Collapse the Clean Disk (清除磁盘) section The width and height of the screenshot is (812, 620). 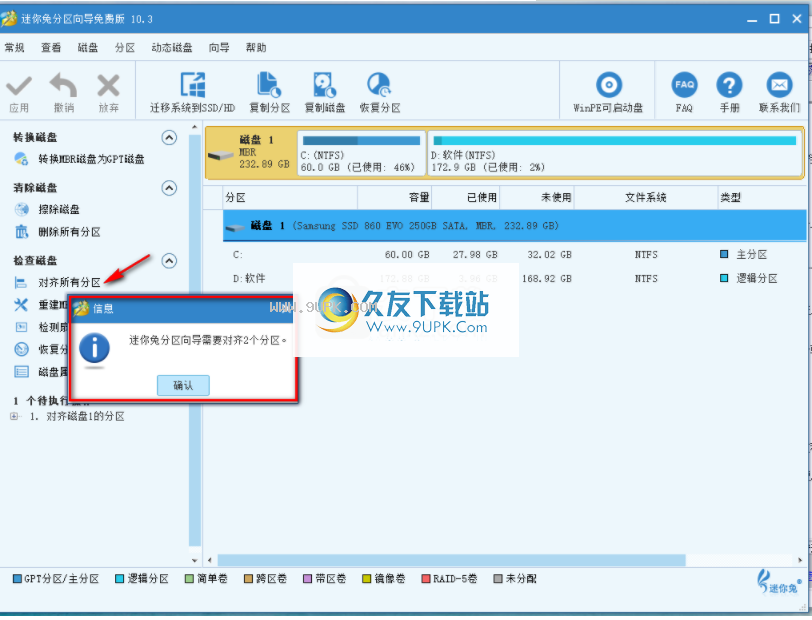pyautogui.click(x=169, y=188)
